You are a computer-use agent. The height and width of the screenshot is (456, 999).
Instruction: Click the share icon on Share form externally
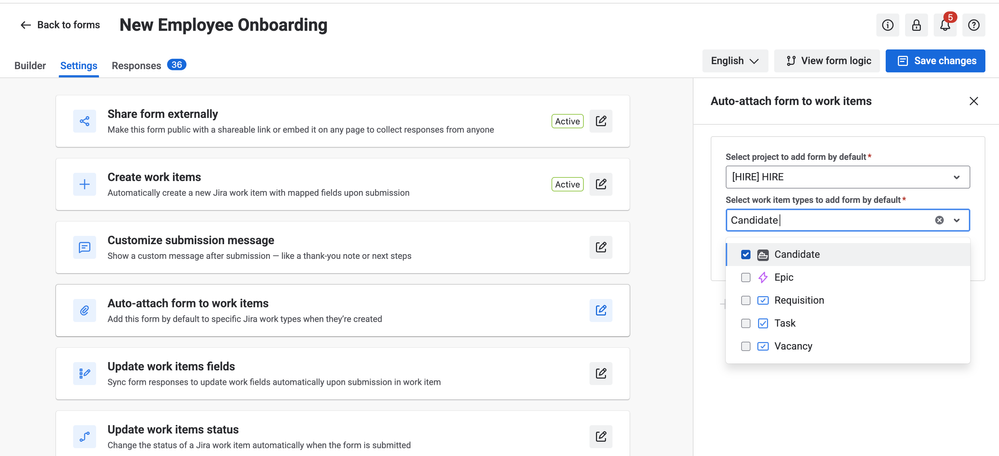pyautogui.click(x=85, y=121)
